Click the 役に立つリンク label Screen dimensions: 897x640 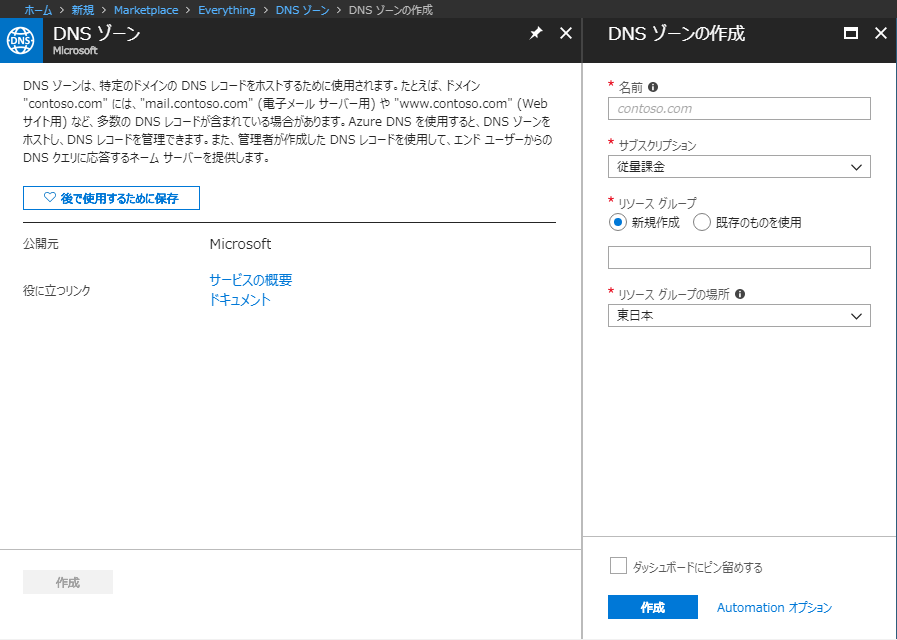coord(57,290)
